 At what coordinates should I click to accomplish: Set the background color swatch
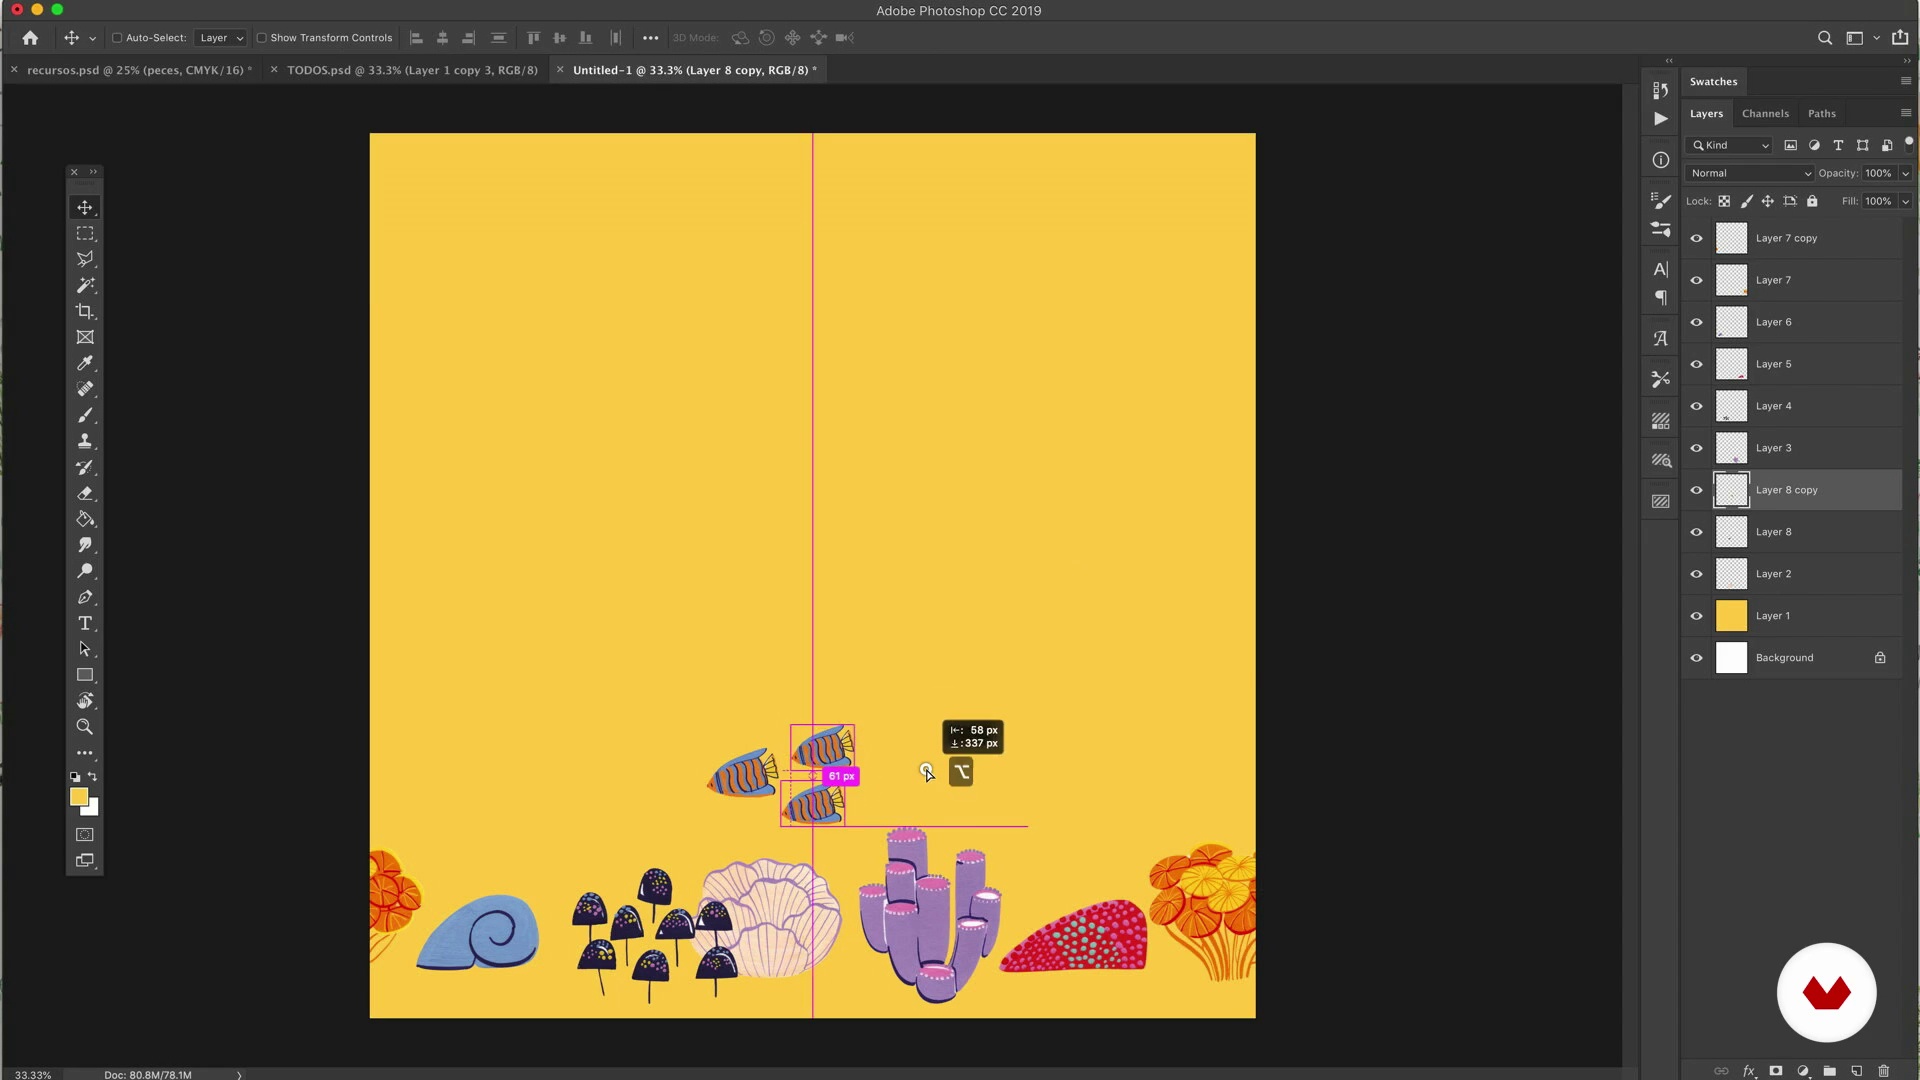[x=93, y=810]
